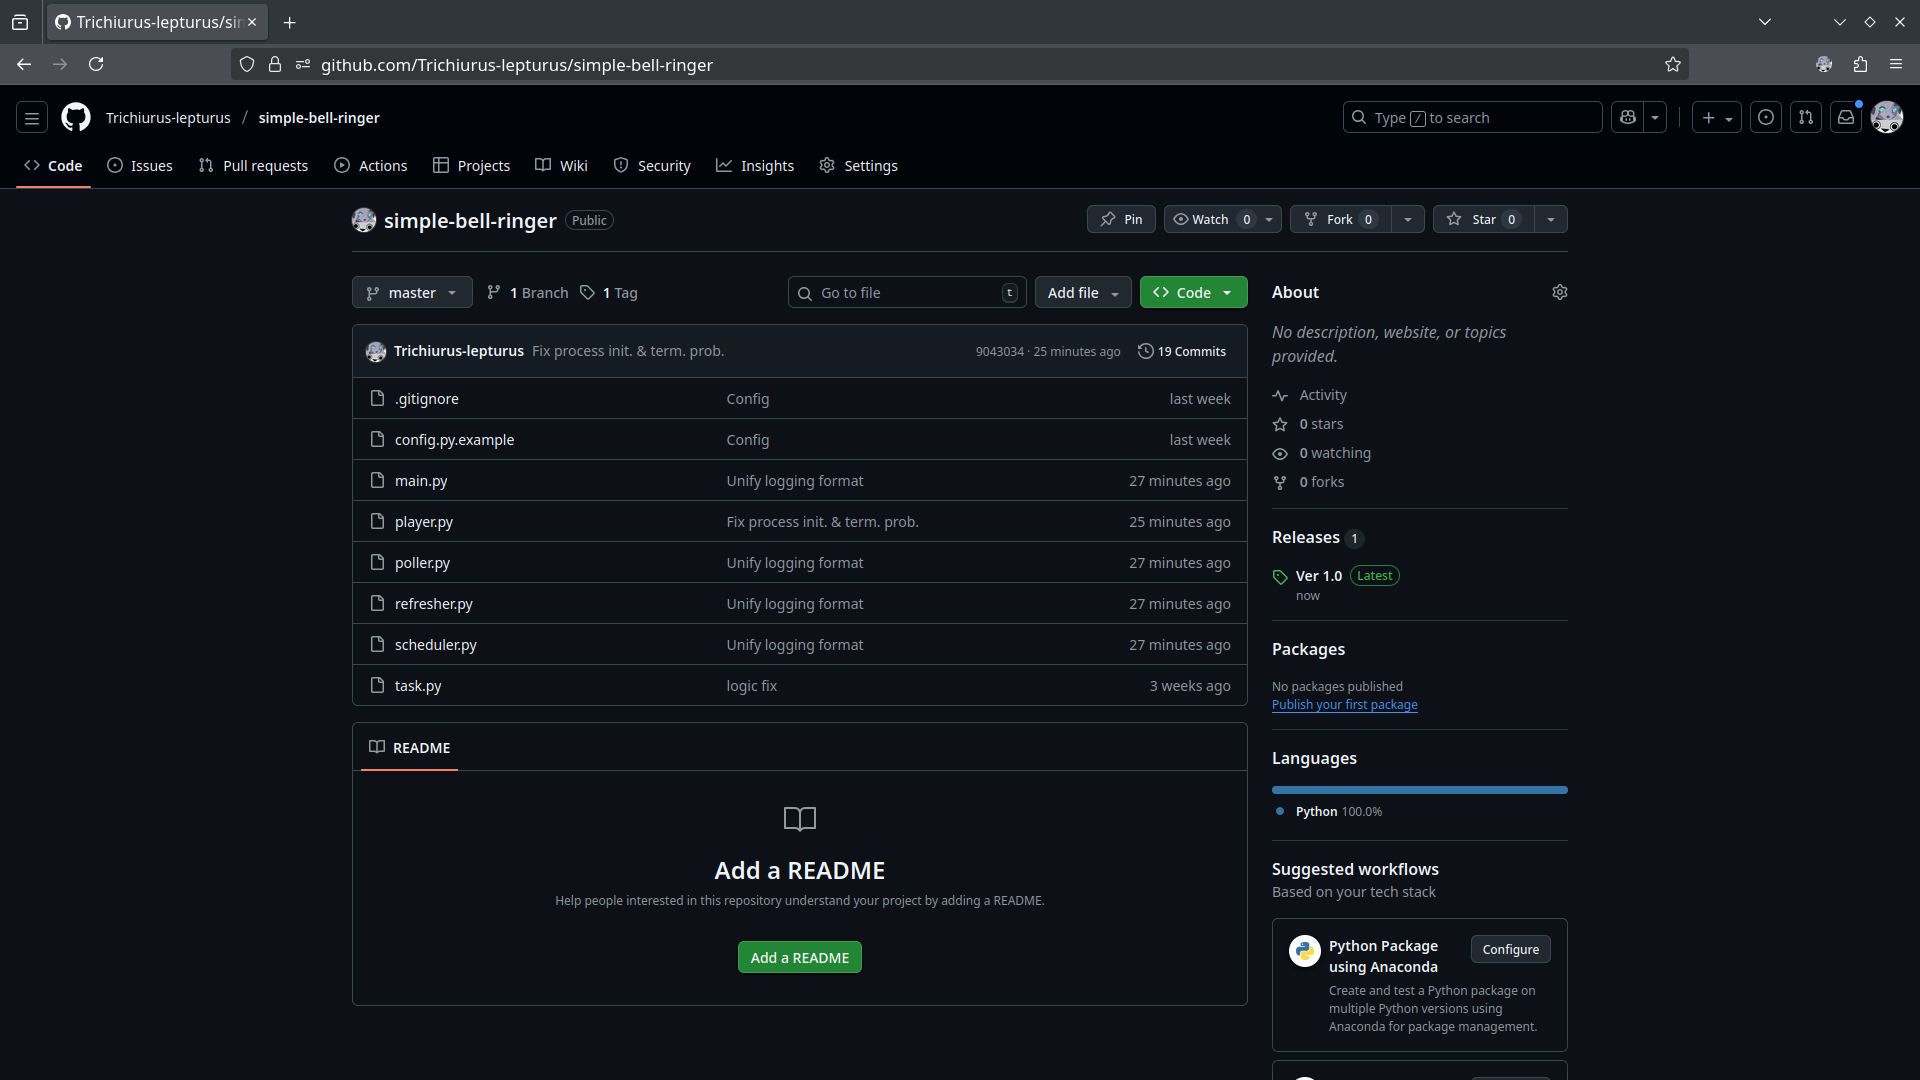1920x1080 pixels.
Task: Expand the master branch dropdown
Action: point(412,292)
